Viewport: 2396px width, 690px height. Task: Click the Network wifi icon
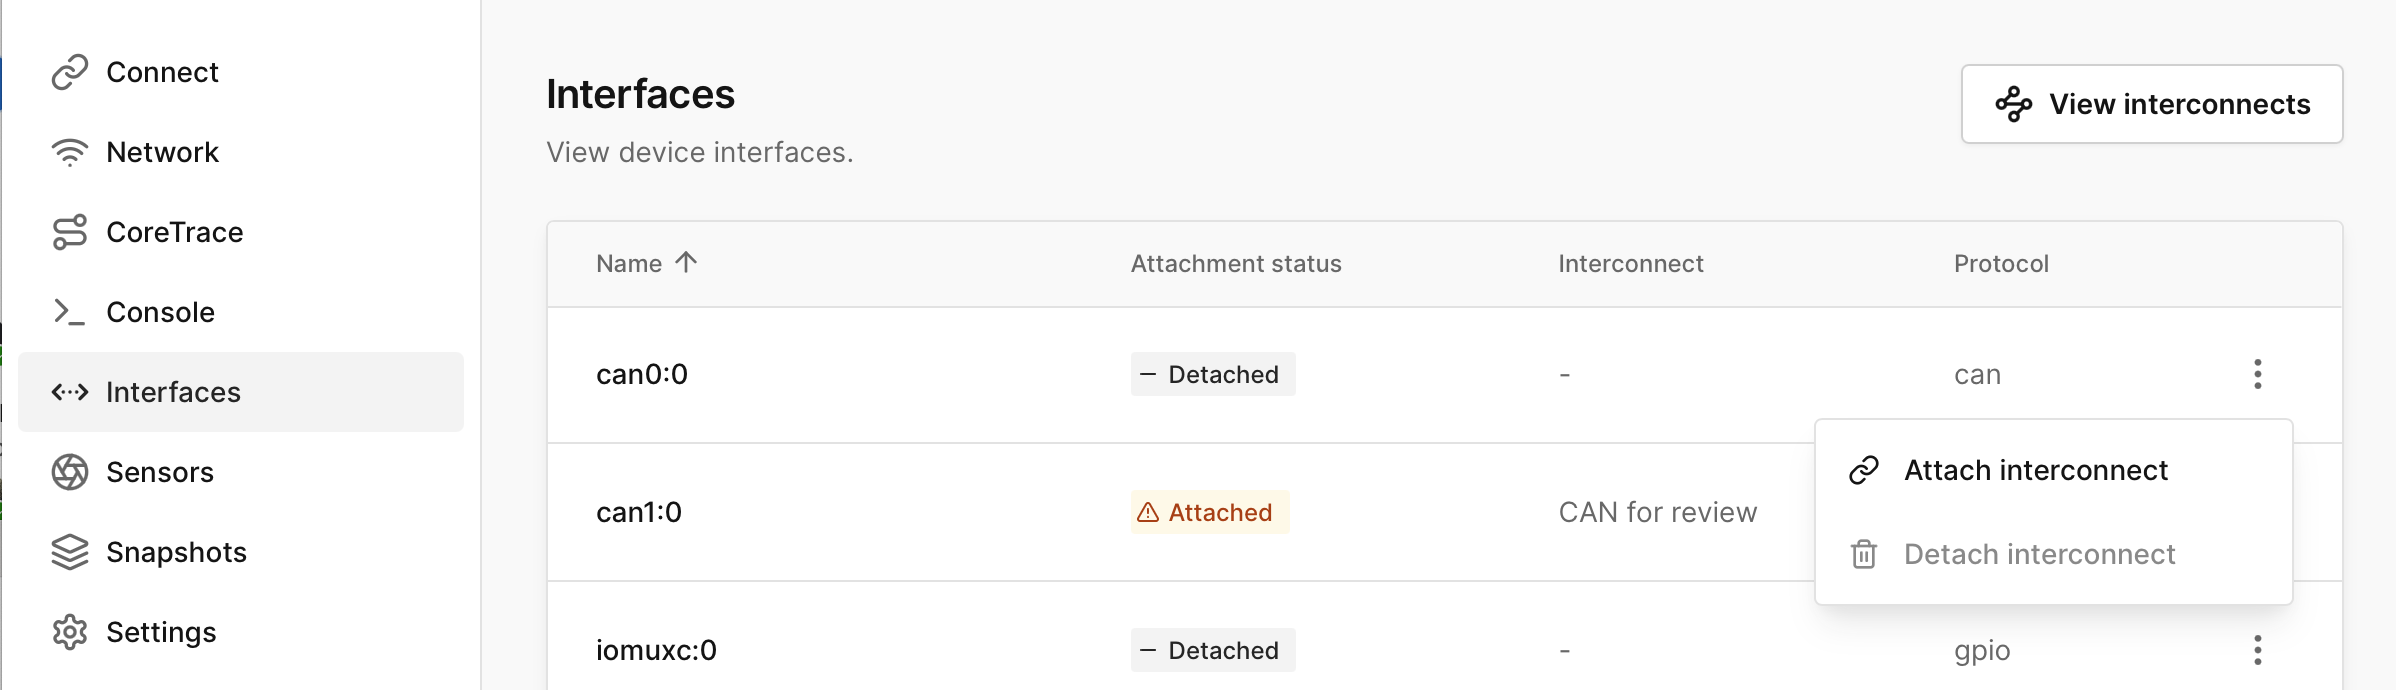pyautogui.click(x=70, y=152)
